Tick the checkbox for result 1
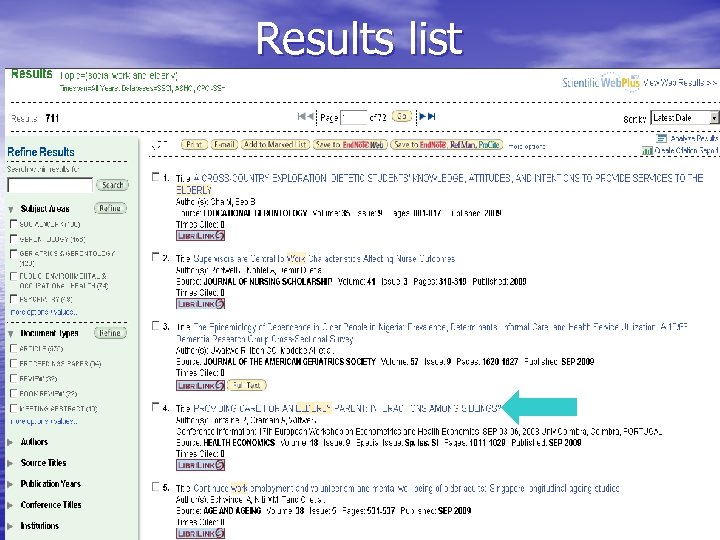720x540 pixels. coord(156,177)
